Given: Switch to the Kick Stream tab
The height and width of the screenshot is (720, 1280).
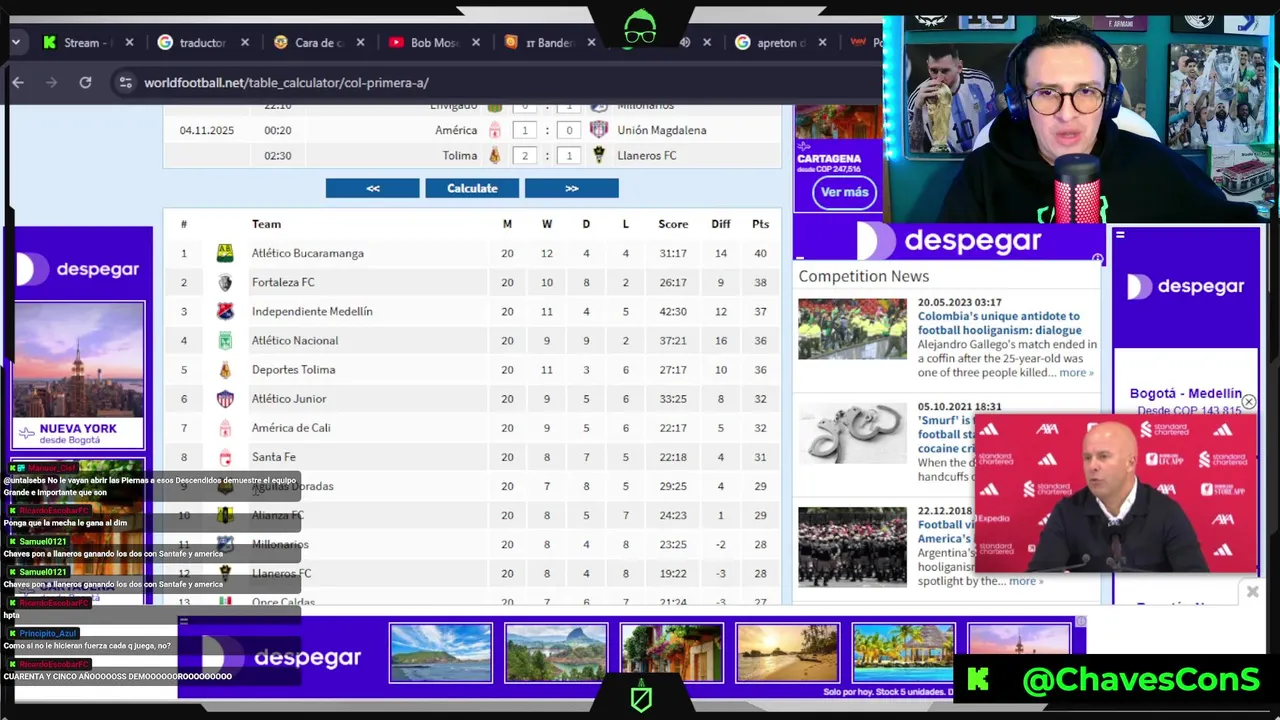Looking at the screenshot, I should 86,43.
